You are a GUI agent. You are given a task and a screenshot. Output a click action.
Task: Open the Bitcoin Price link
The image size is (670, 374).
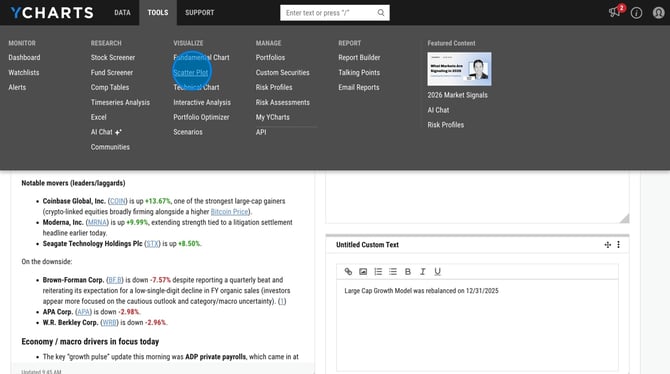pos(229,212)
